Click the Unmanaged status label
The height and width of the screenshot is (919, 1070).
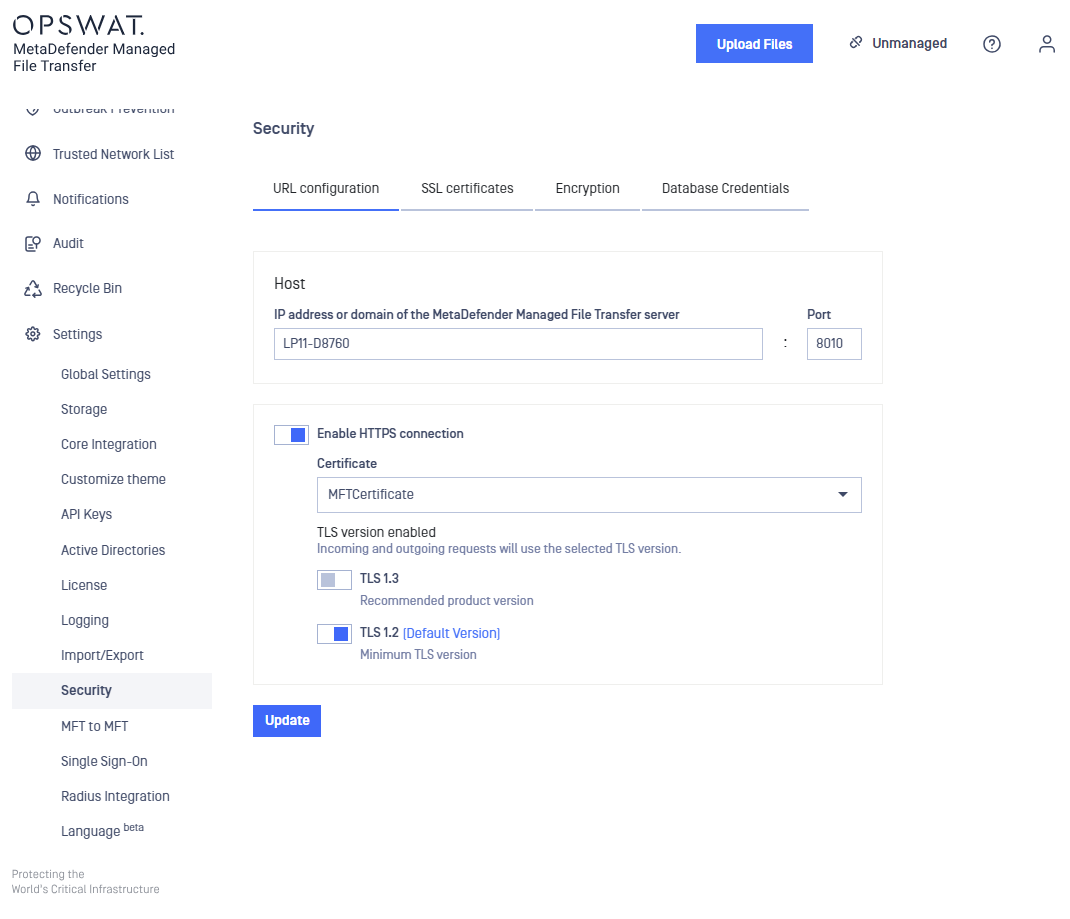pos(909,43)
